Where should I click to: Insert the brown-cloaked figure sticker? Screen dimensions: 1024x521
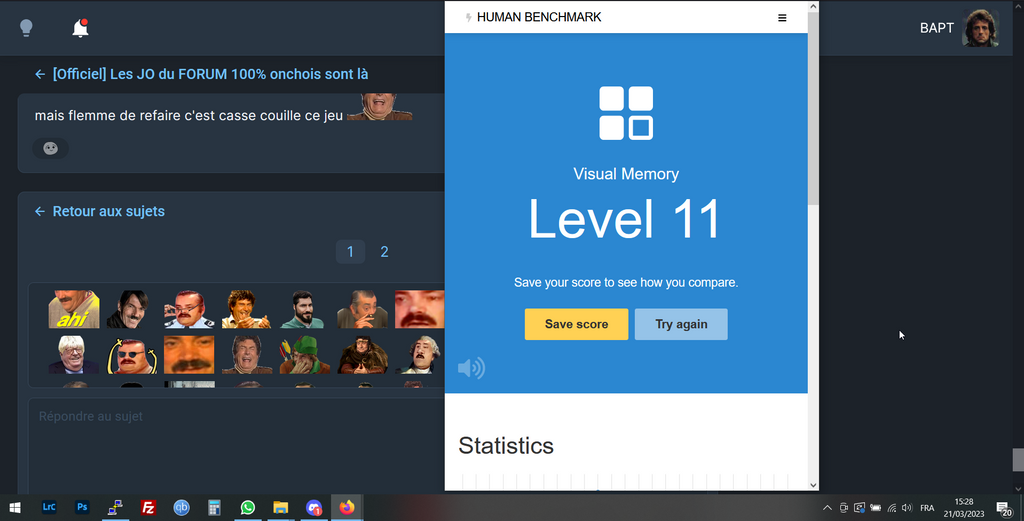click(x=362, y=355)
